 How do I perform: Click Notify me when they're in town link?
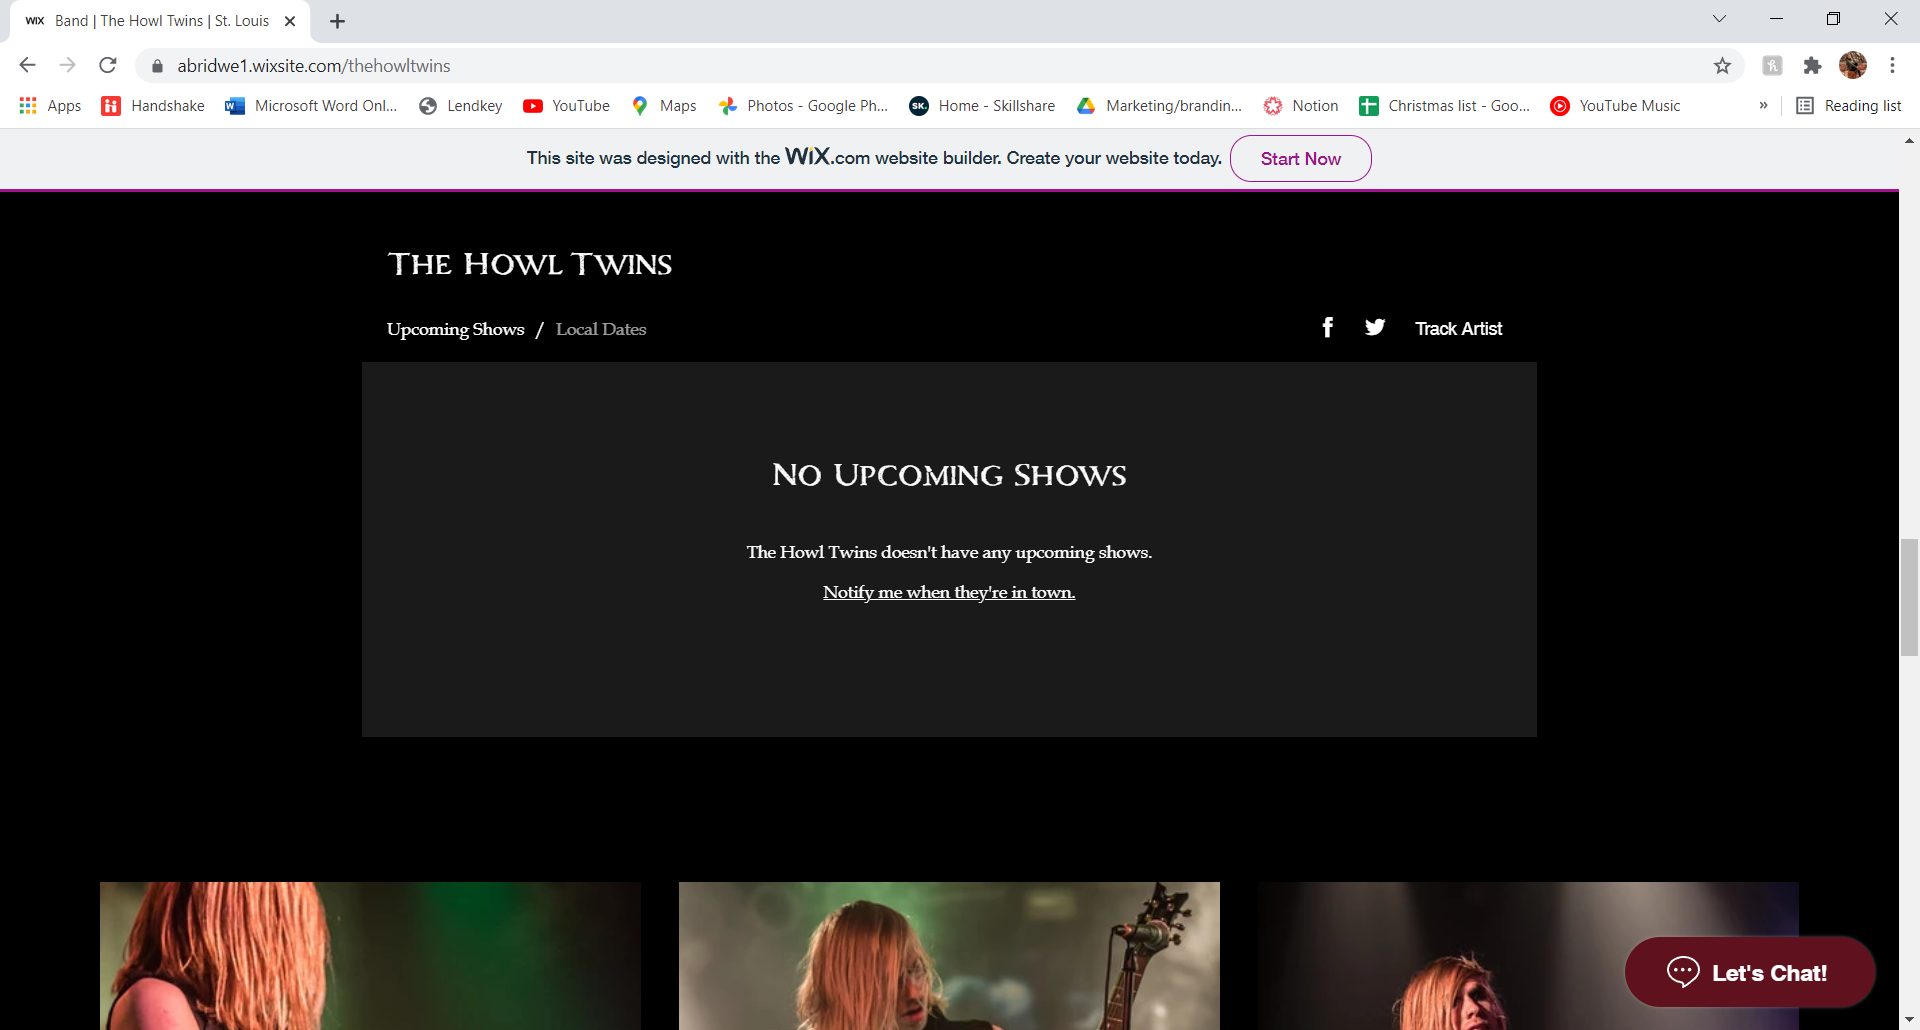pyautogui.click(x=949, y=592)
